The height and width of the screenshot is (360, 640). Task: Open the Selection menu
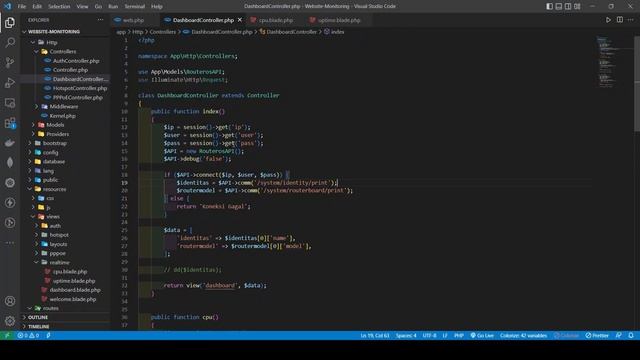tap(59, 6)
